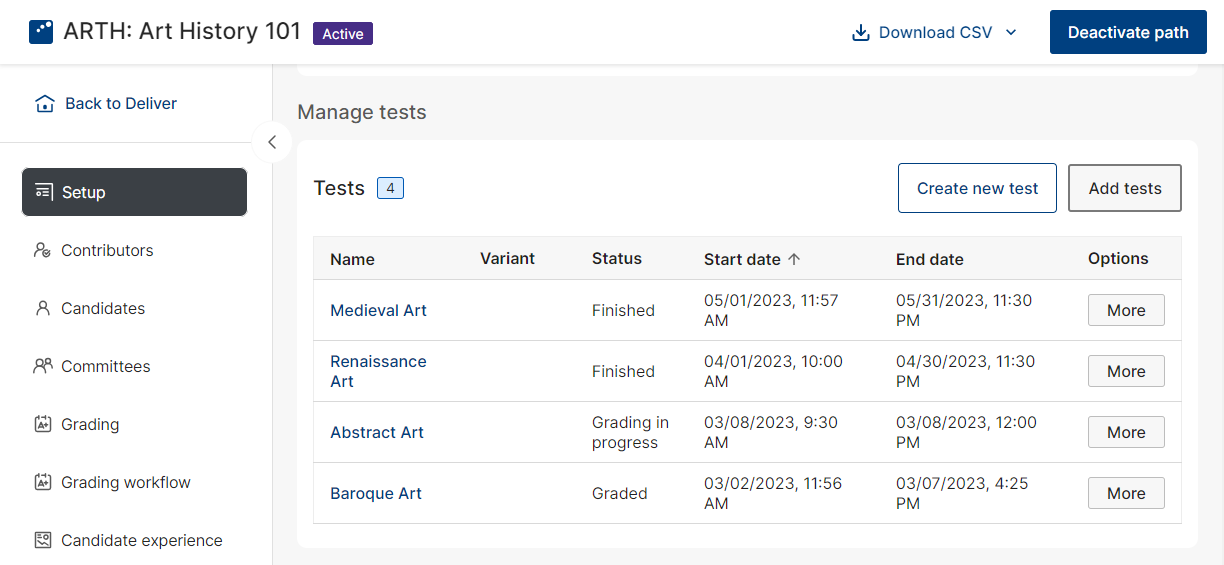Viewport: 1224px width, 565px height.
Task: Click the Committees group icon
Action: [x=42, y=366]
